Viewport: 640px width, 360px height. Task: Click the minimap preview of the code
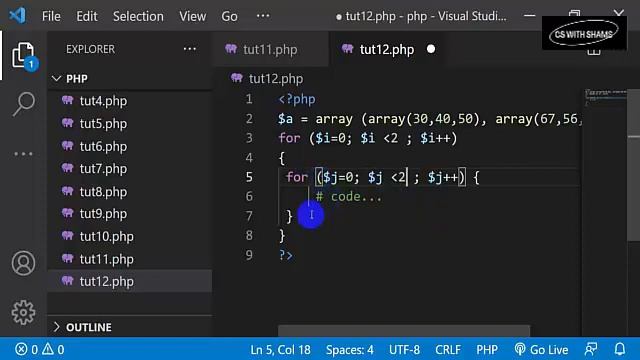(x=606, y=97)
